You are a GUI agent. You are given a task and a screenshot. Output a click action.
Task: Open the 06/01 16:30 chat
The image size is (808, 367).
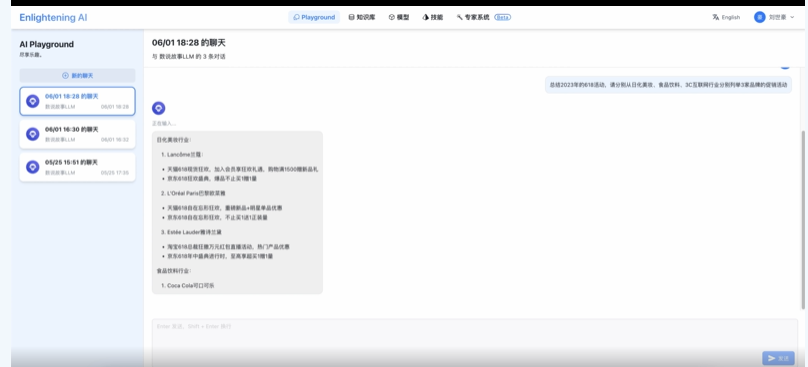coord(77,134)
